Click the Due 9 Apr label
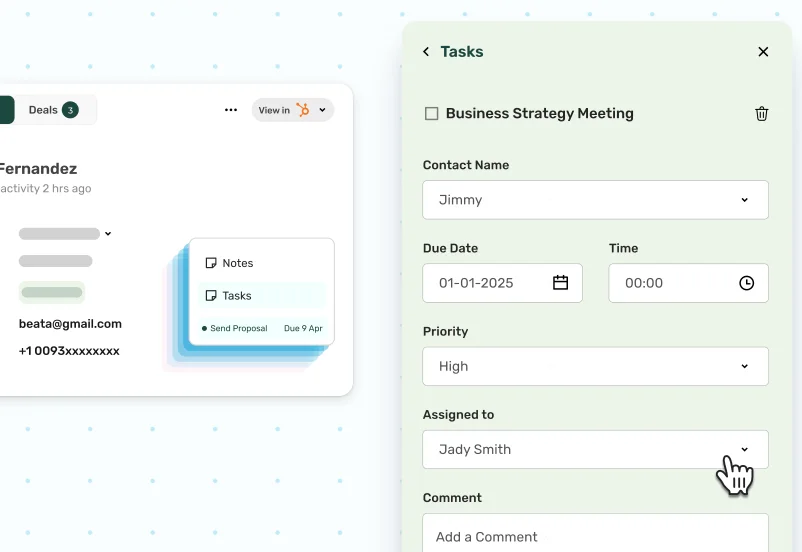Screen dimensions: 802x552 point(303,328)
